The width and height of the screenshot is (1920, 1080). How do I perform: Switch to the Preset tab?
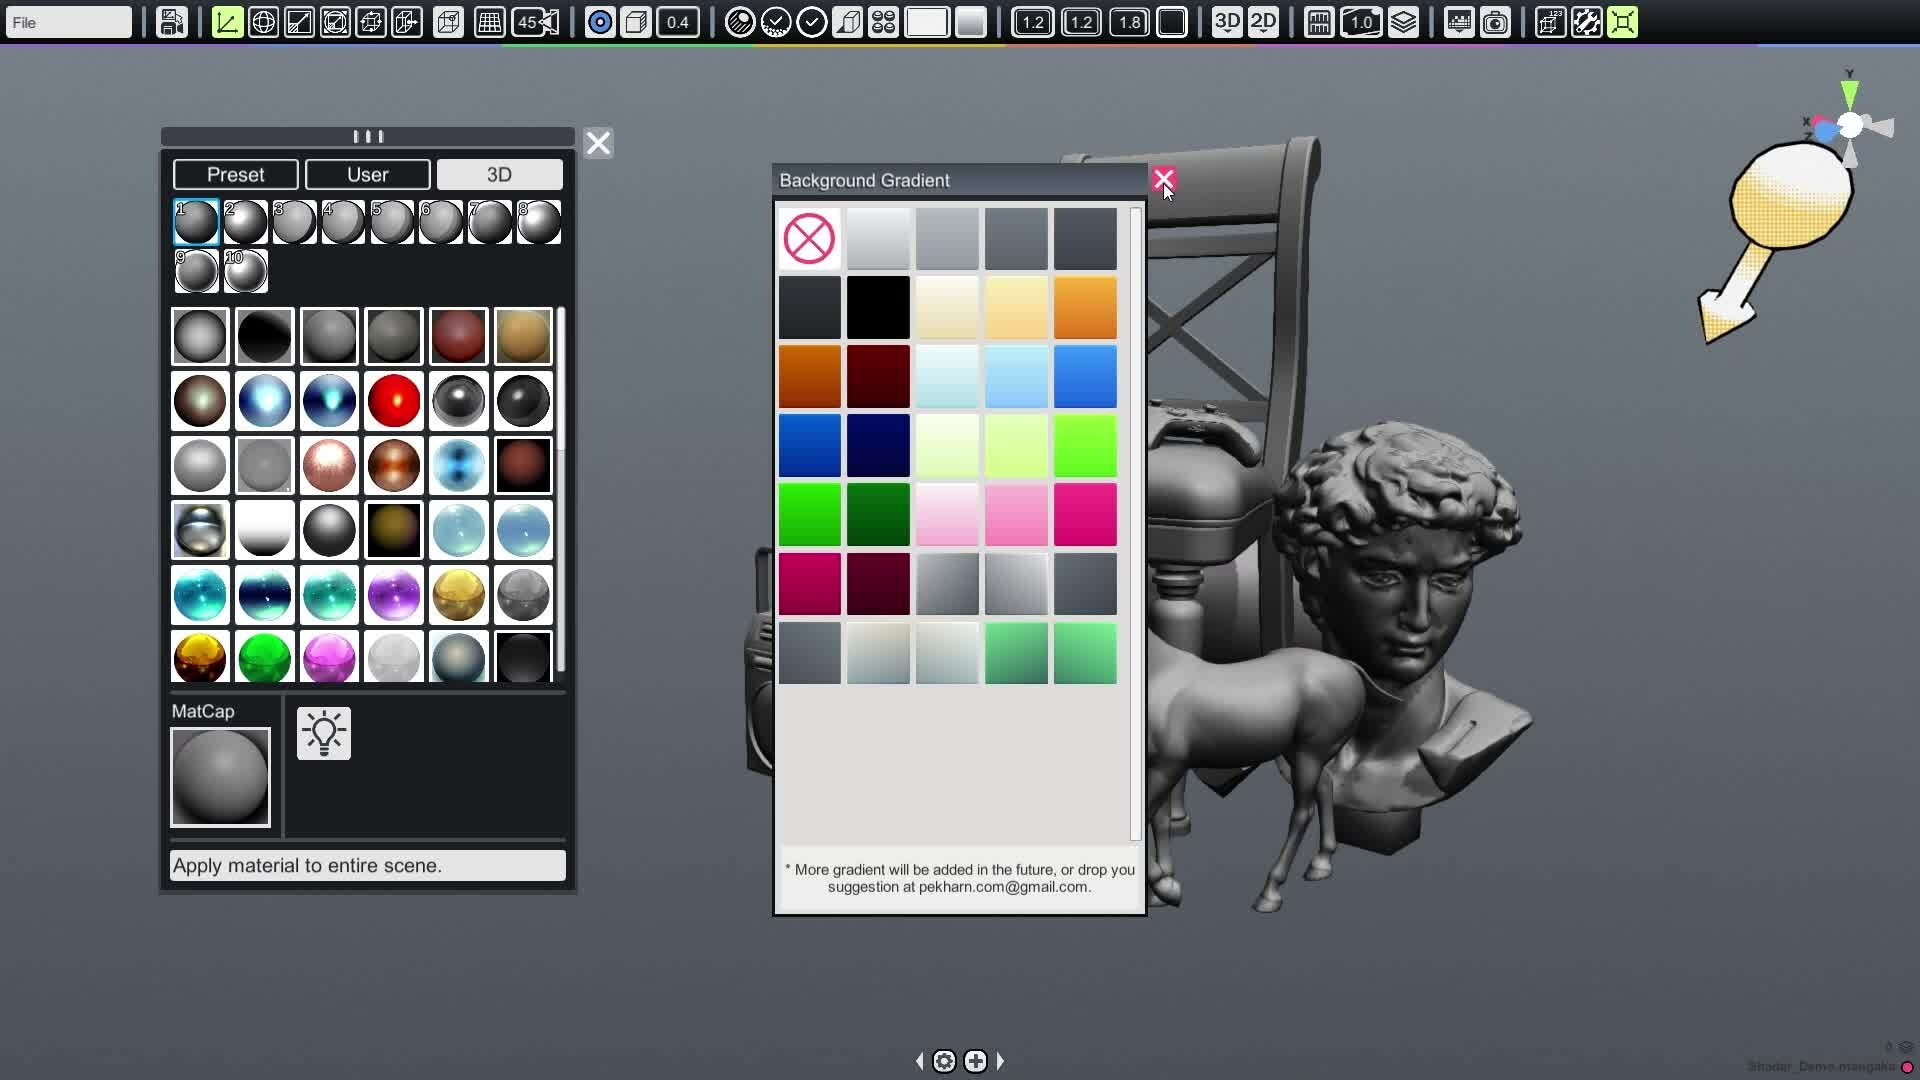(235, 174)
